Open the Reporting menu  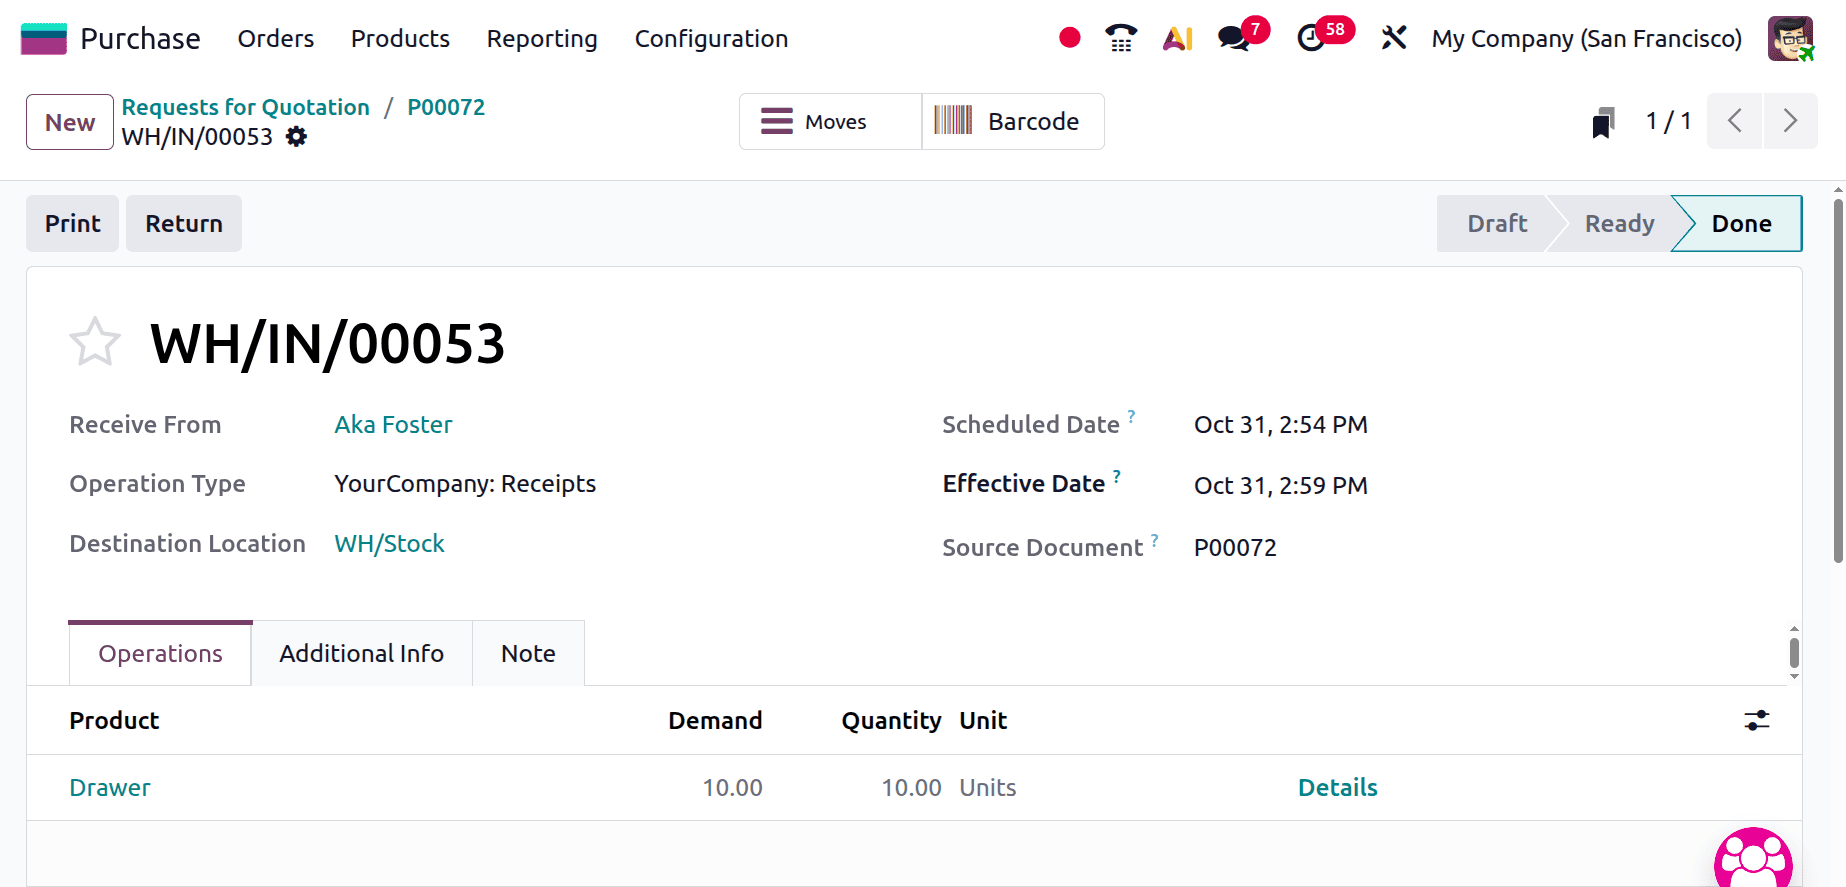542,39
